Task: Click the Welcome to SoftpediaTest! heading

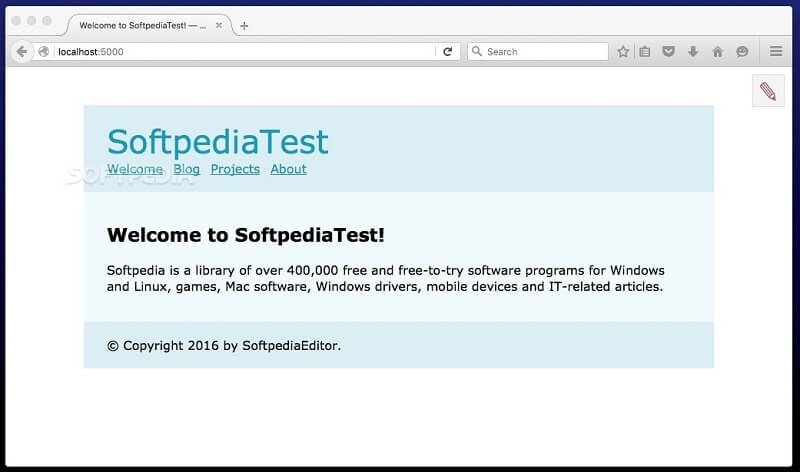Action: point(245,235)
